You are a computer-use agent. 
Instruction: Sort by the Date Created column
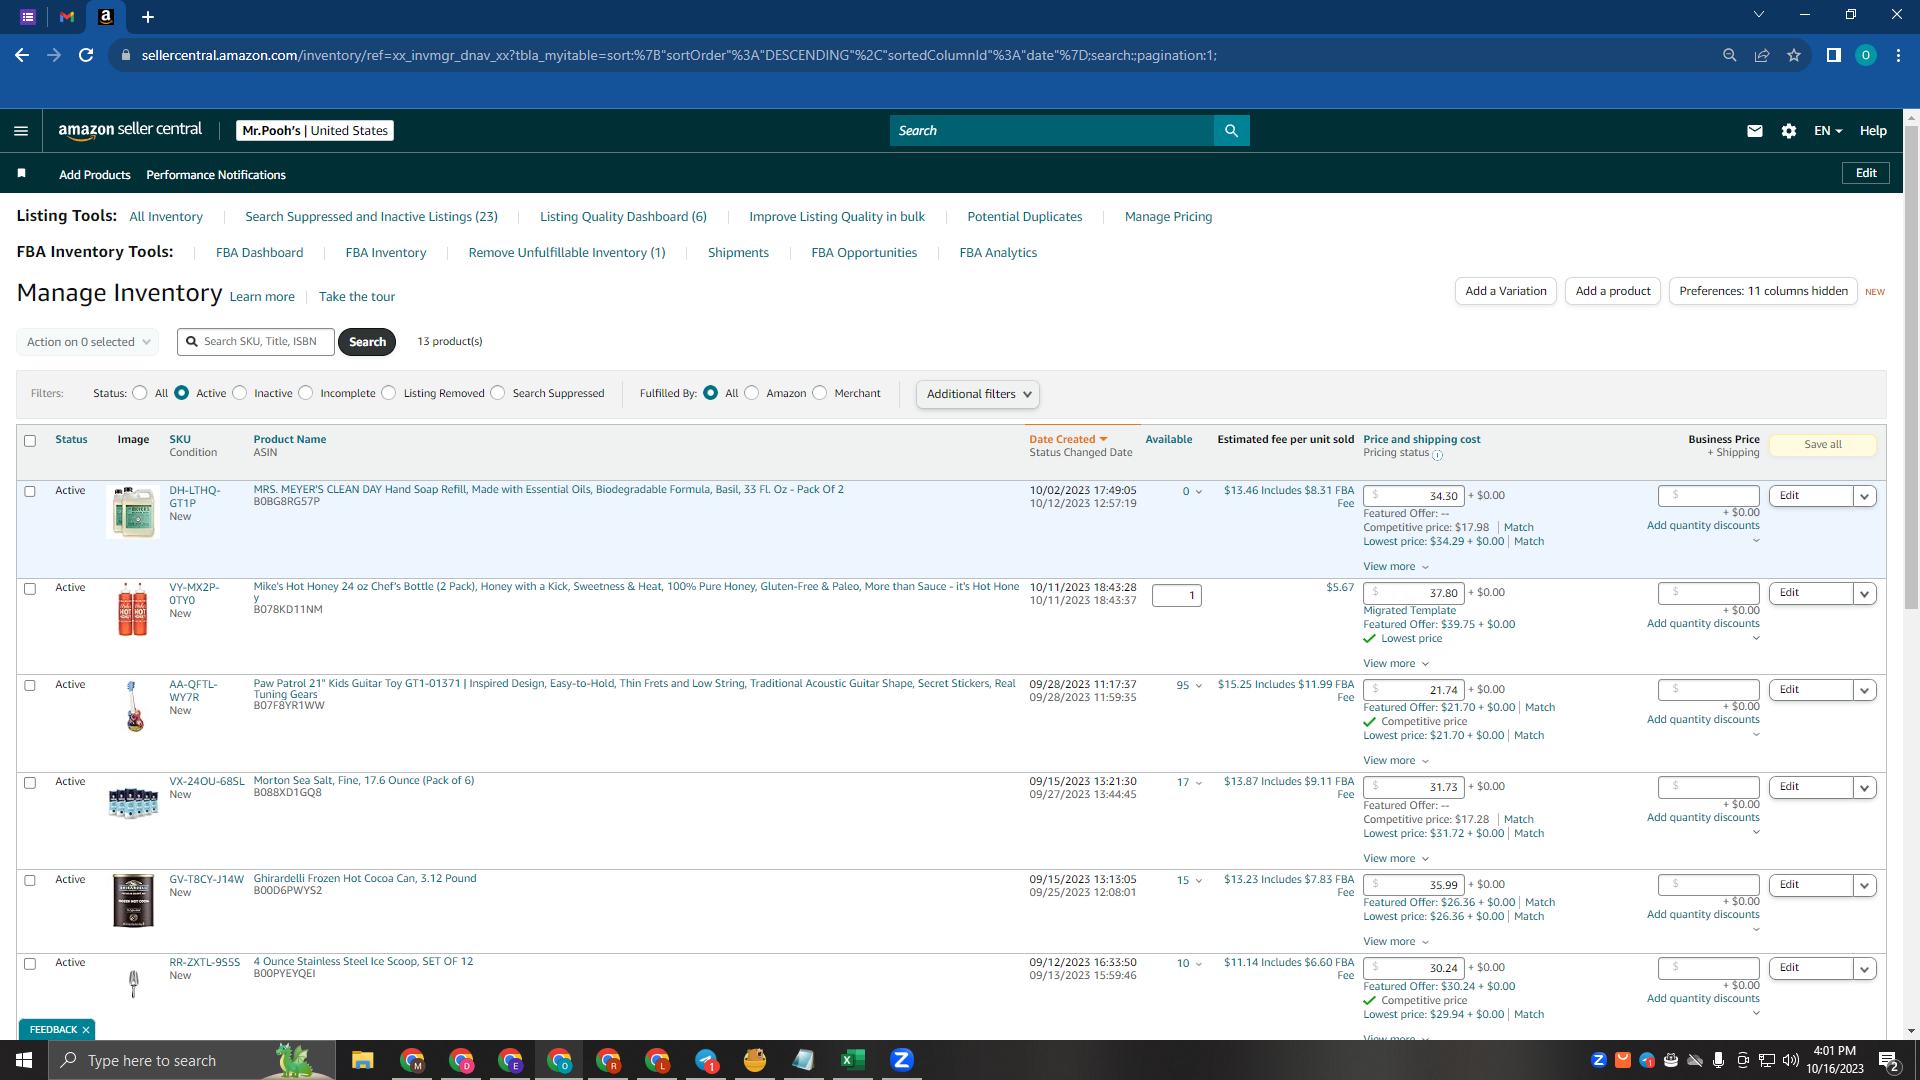[1068, 440]
